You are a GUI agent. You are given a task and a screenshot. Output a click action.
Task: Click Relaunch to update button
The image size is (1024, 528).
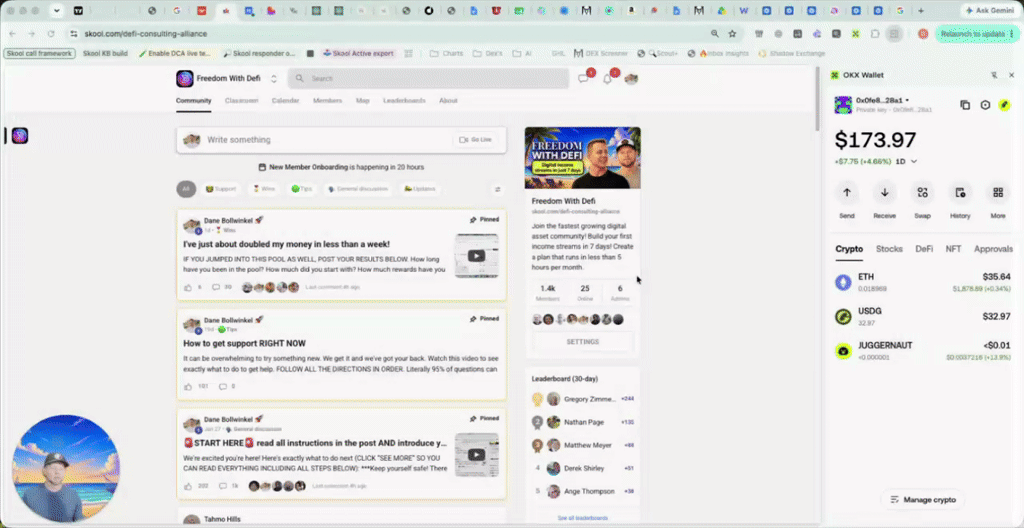point(977,33)
